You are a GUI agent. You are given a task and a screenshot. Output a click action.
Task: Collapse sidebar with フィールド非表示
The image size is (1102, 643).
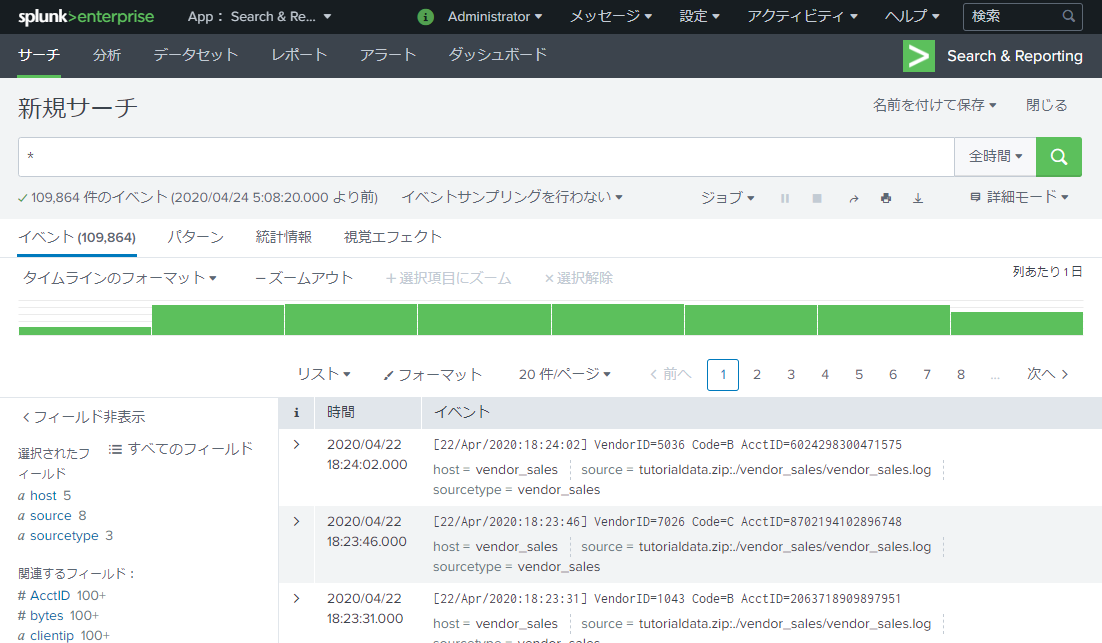tap(84, 417)
